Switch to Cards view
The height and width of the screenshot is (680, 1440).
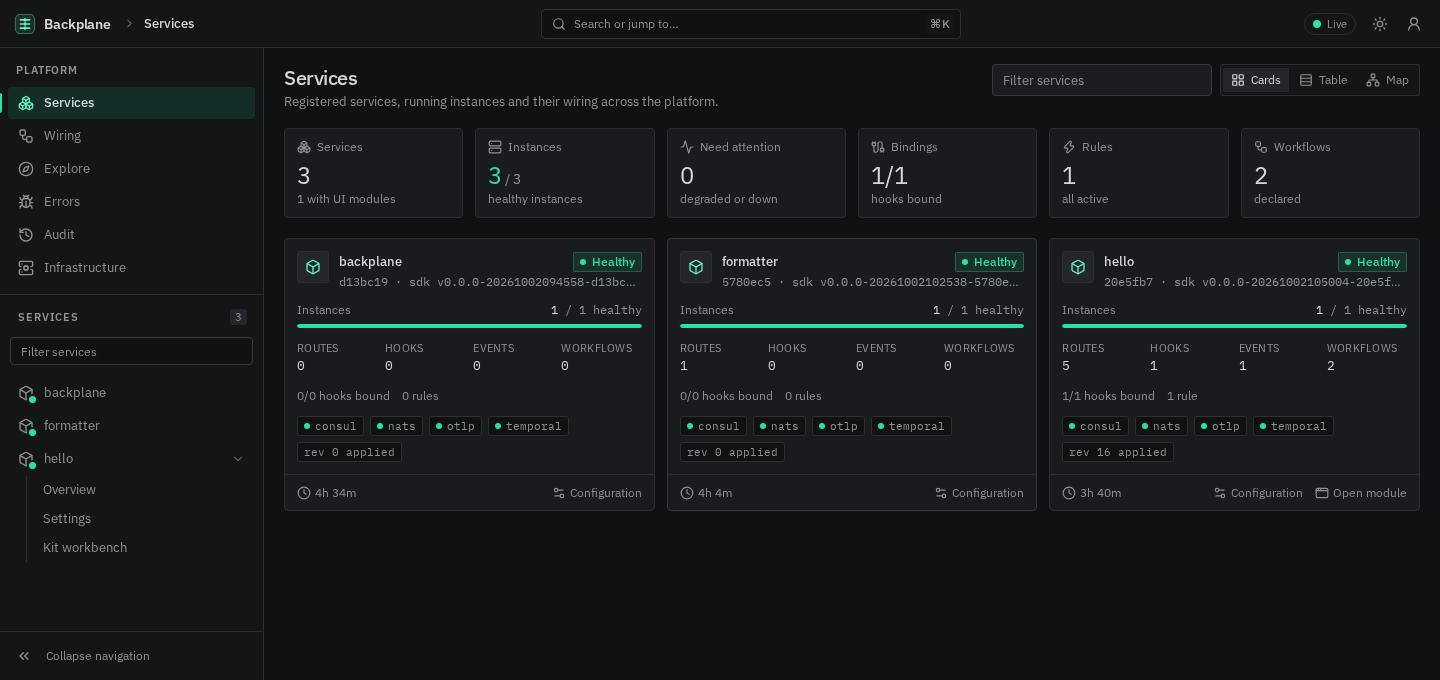pyautogui.click(x=1256, y=80)
